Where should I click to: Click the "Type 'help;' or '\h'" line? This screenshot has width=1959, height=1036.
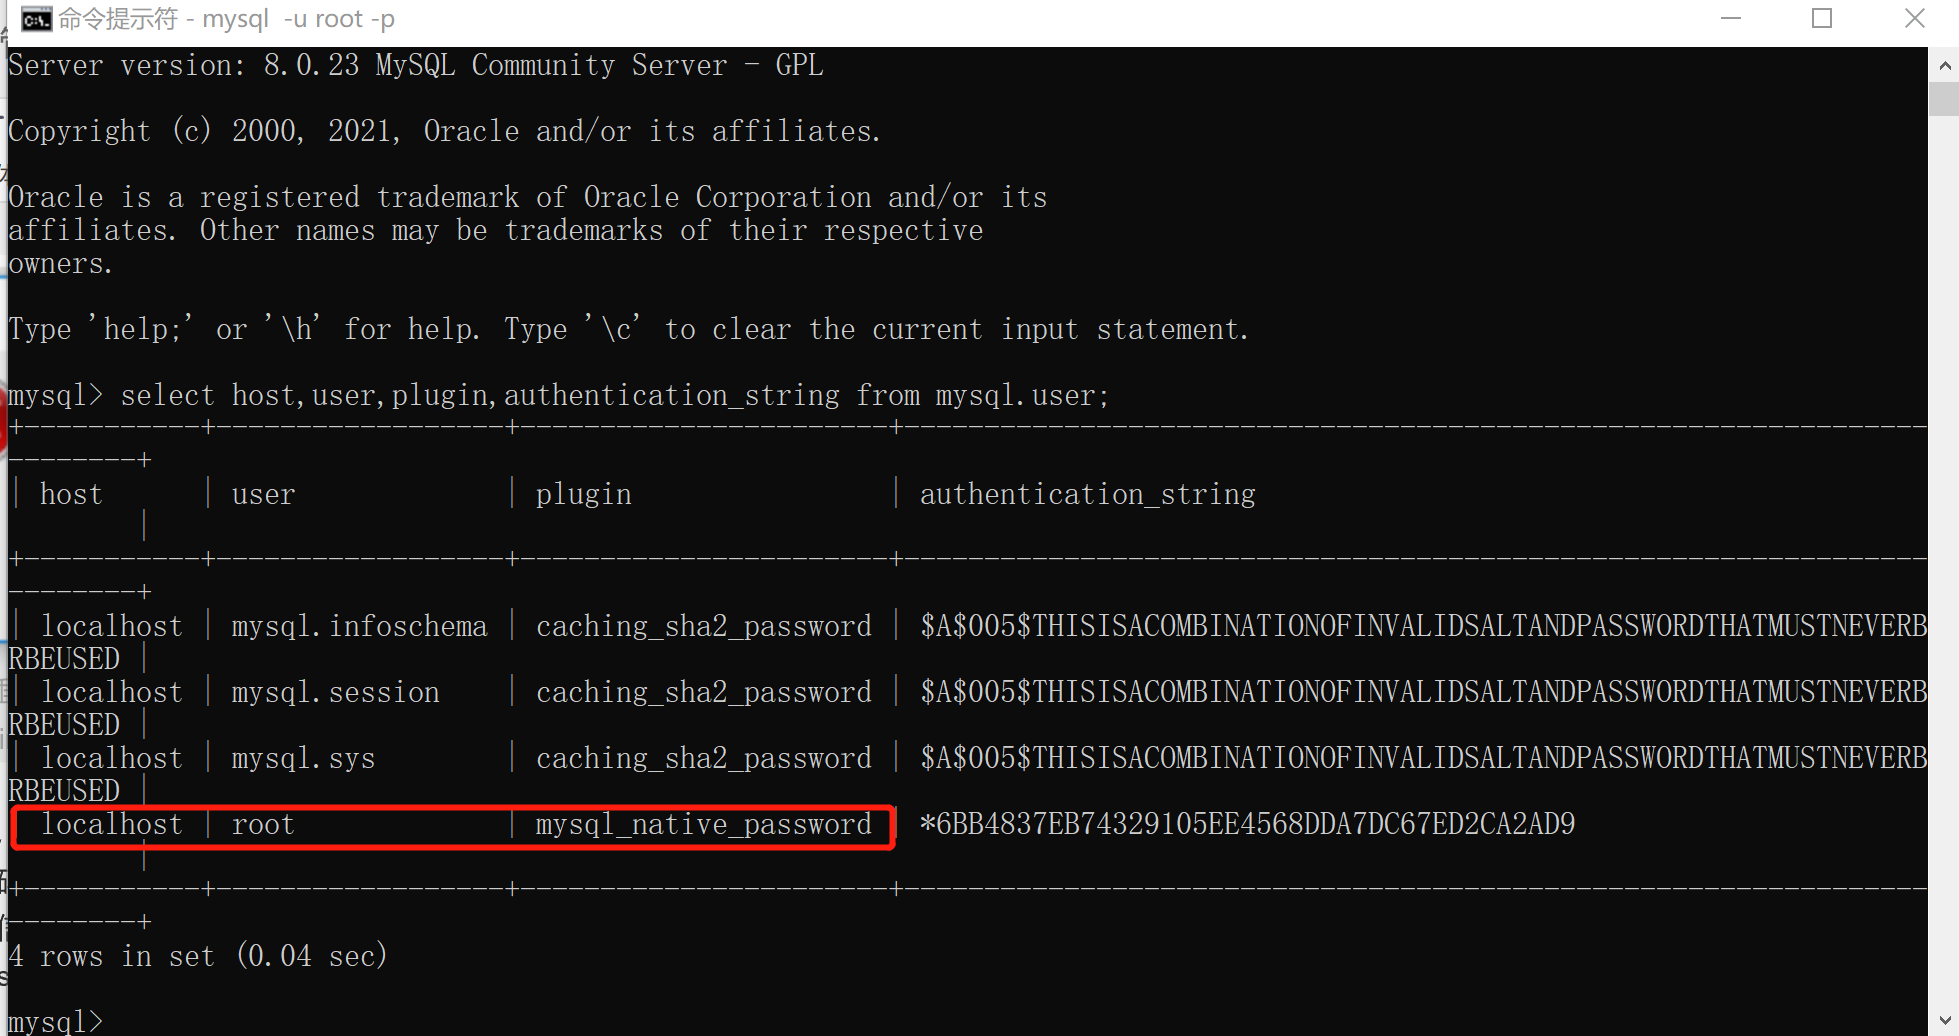(628, 329)
